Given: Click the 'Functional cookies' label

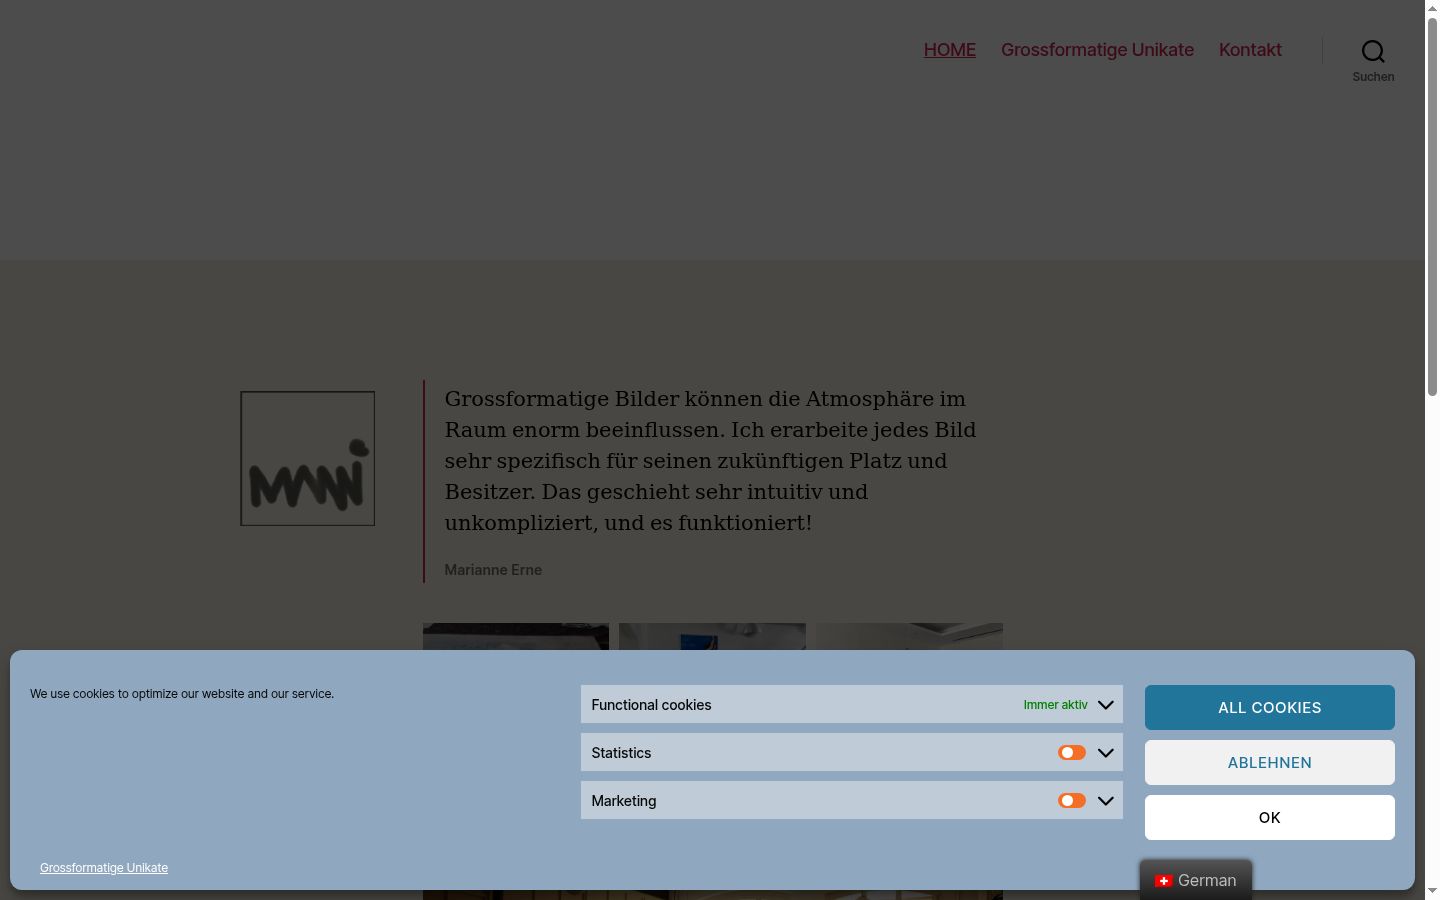Looking at the screenshot, I should 651,705.
